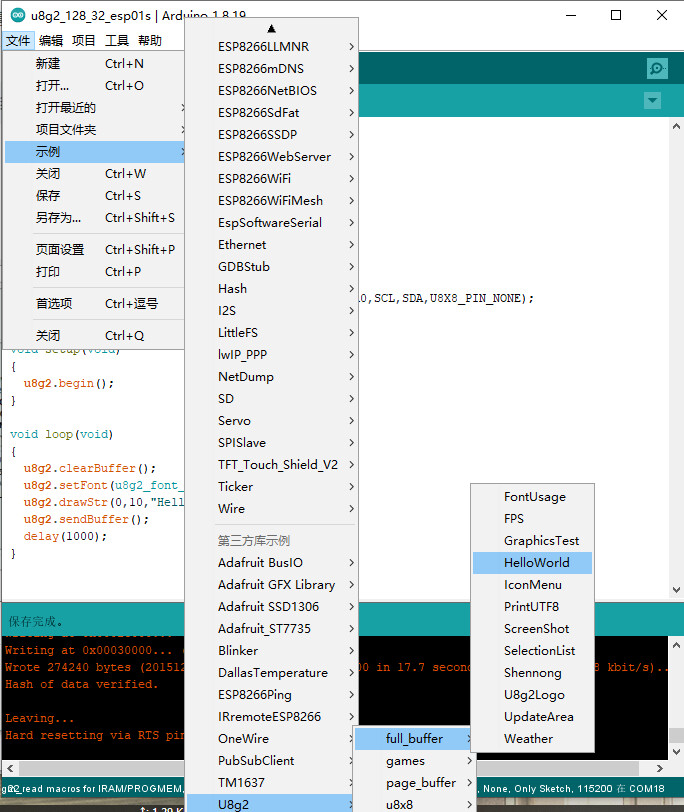The width and height of the screenshot is (684, 812).
Task: Expand Servo examples
Action: [271, 420]
